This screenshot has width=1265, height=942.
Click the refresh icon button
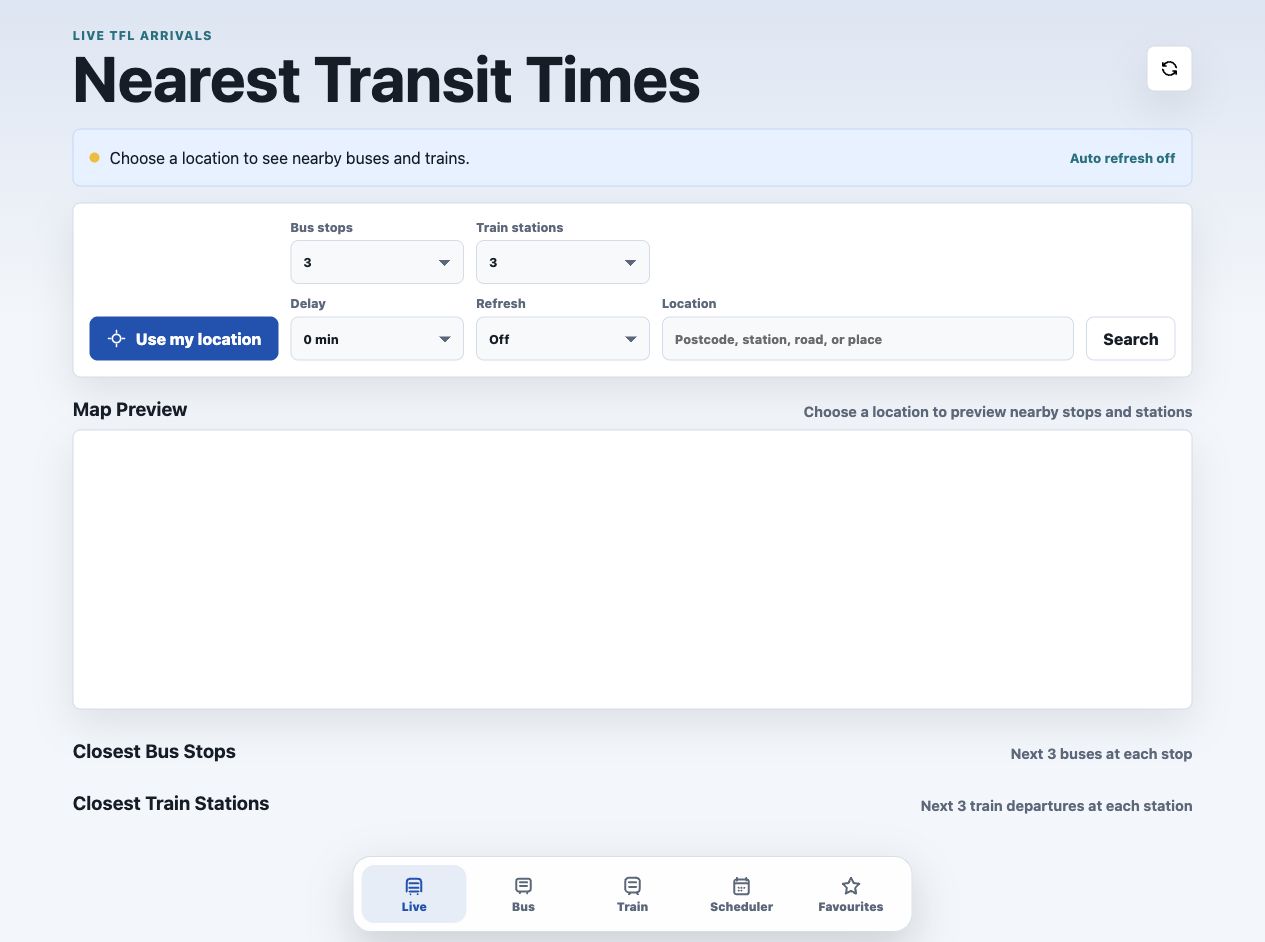pyautogui.click(x=1169, y=69)
